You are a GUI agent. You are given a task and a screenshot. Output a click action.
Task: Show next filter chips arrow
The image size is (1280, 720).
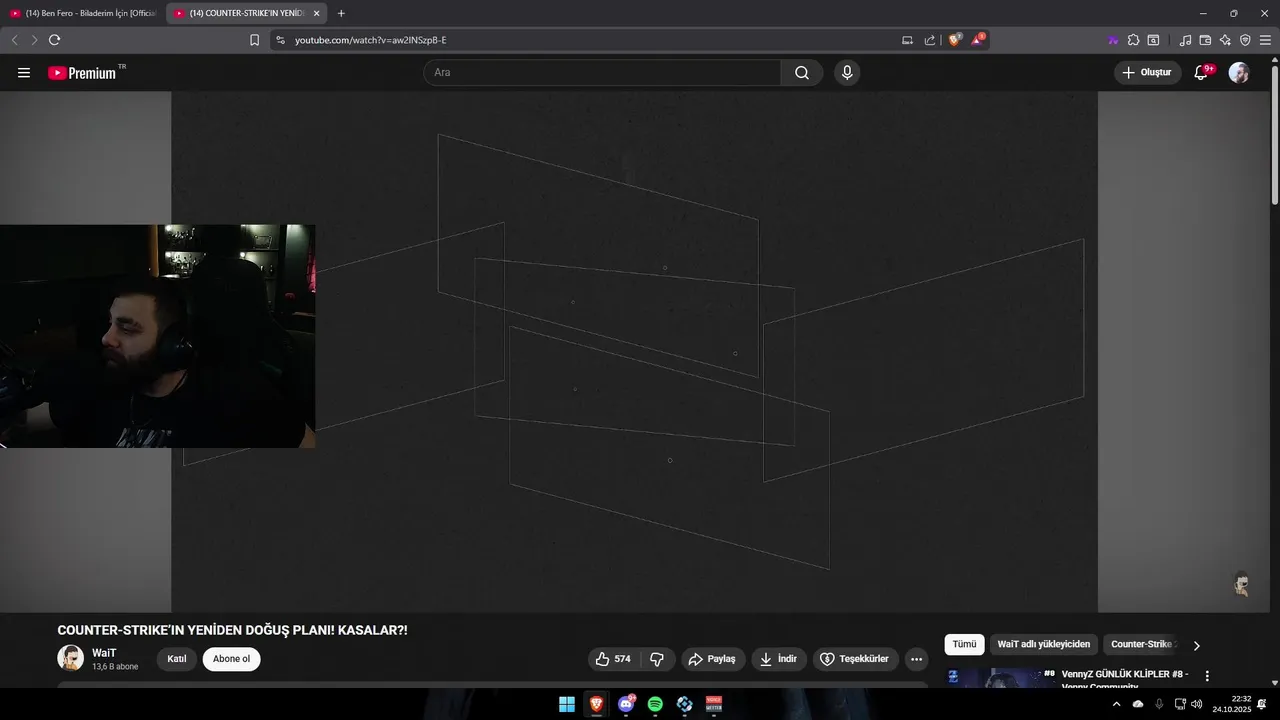point(1197,645)
